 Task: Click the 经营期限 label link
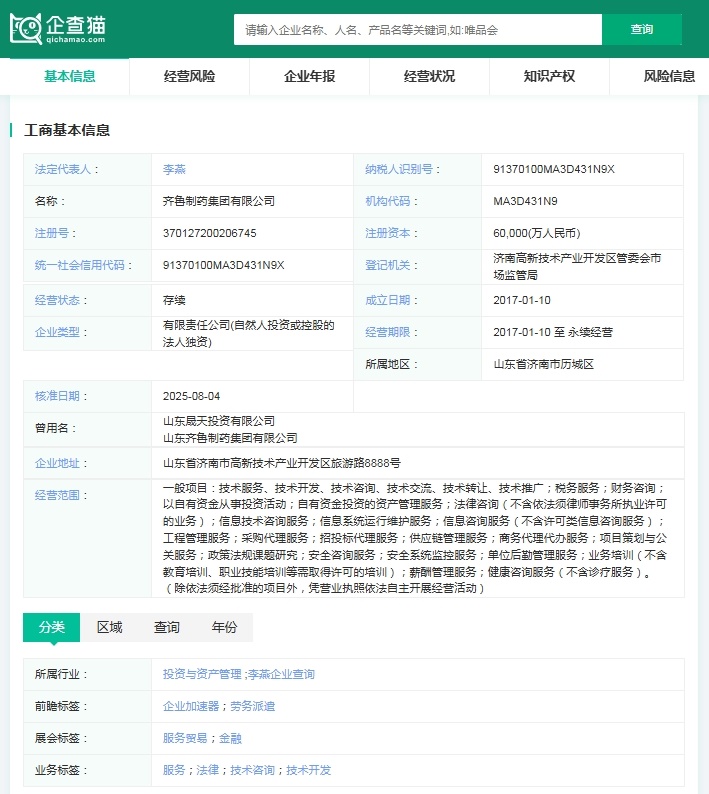[x=387, y=332]
